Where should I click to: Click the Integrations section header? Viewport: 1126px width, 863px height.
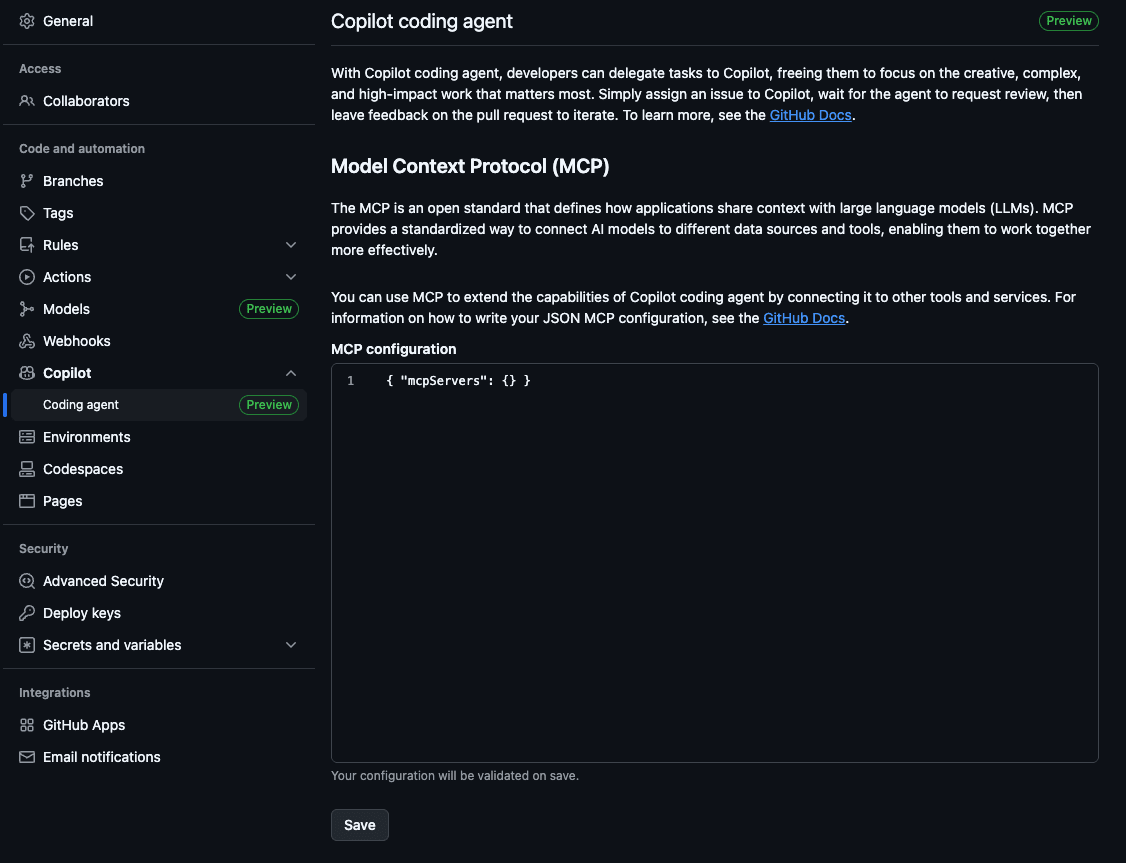click(55, 693)
